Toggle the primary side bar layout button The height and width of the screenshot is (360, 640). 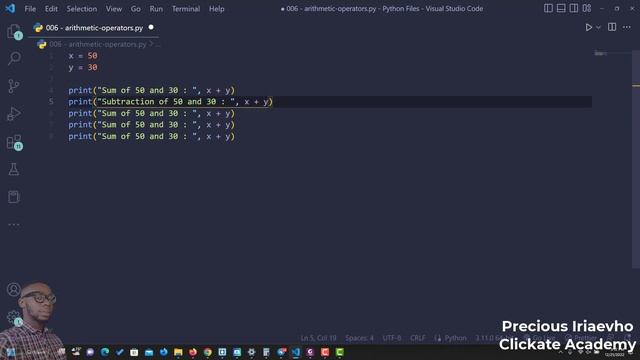click(548, 8)
